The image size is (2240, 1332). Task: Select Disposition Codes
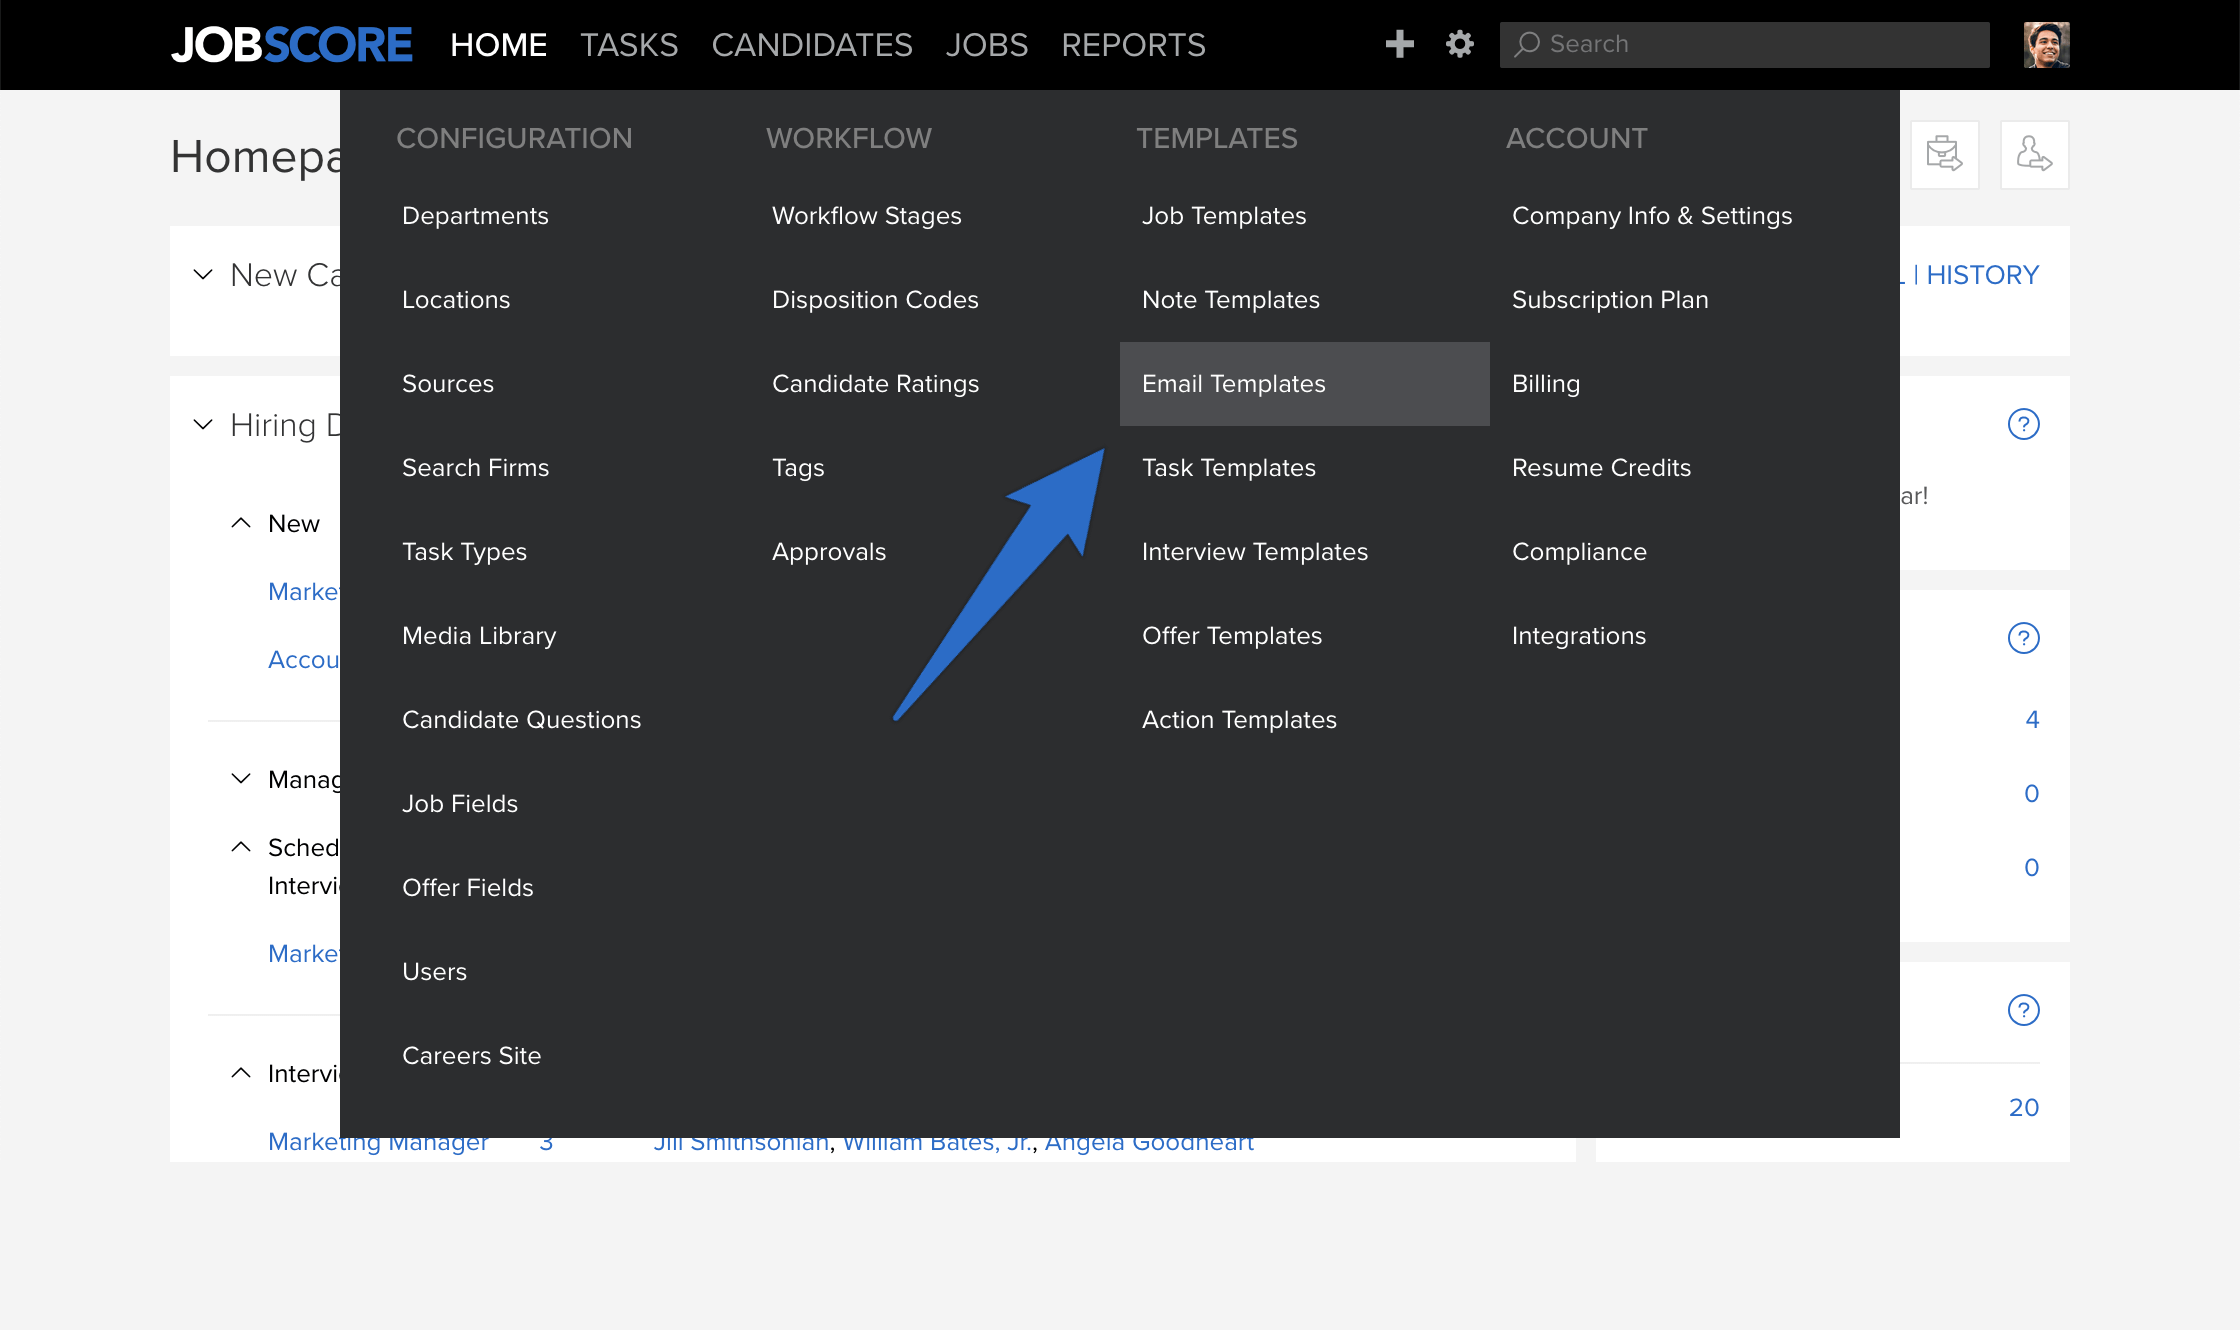875,300
